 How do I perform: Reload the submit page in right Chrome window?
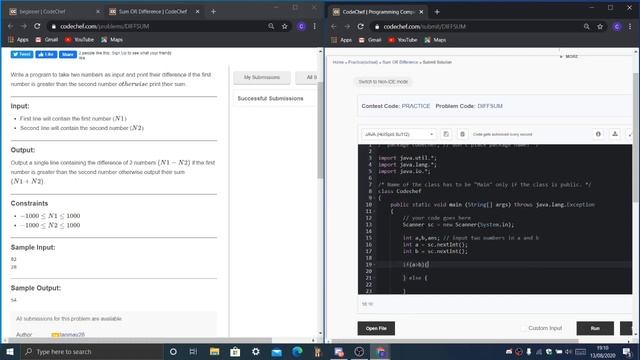360,27
